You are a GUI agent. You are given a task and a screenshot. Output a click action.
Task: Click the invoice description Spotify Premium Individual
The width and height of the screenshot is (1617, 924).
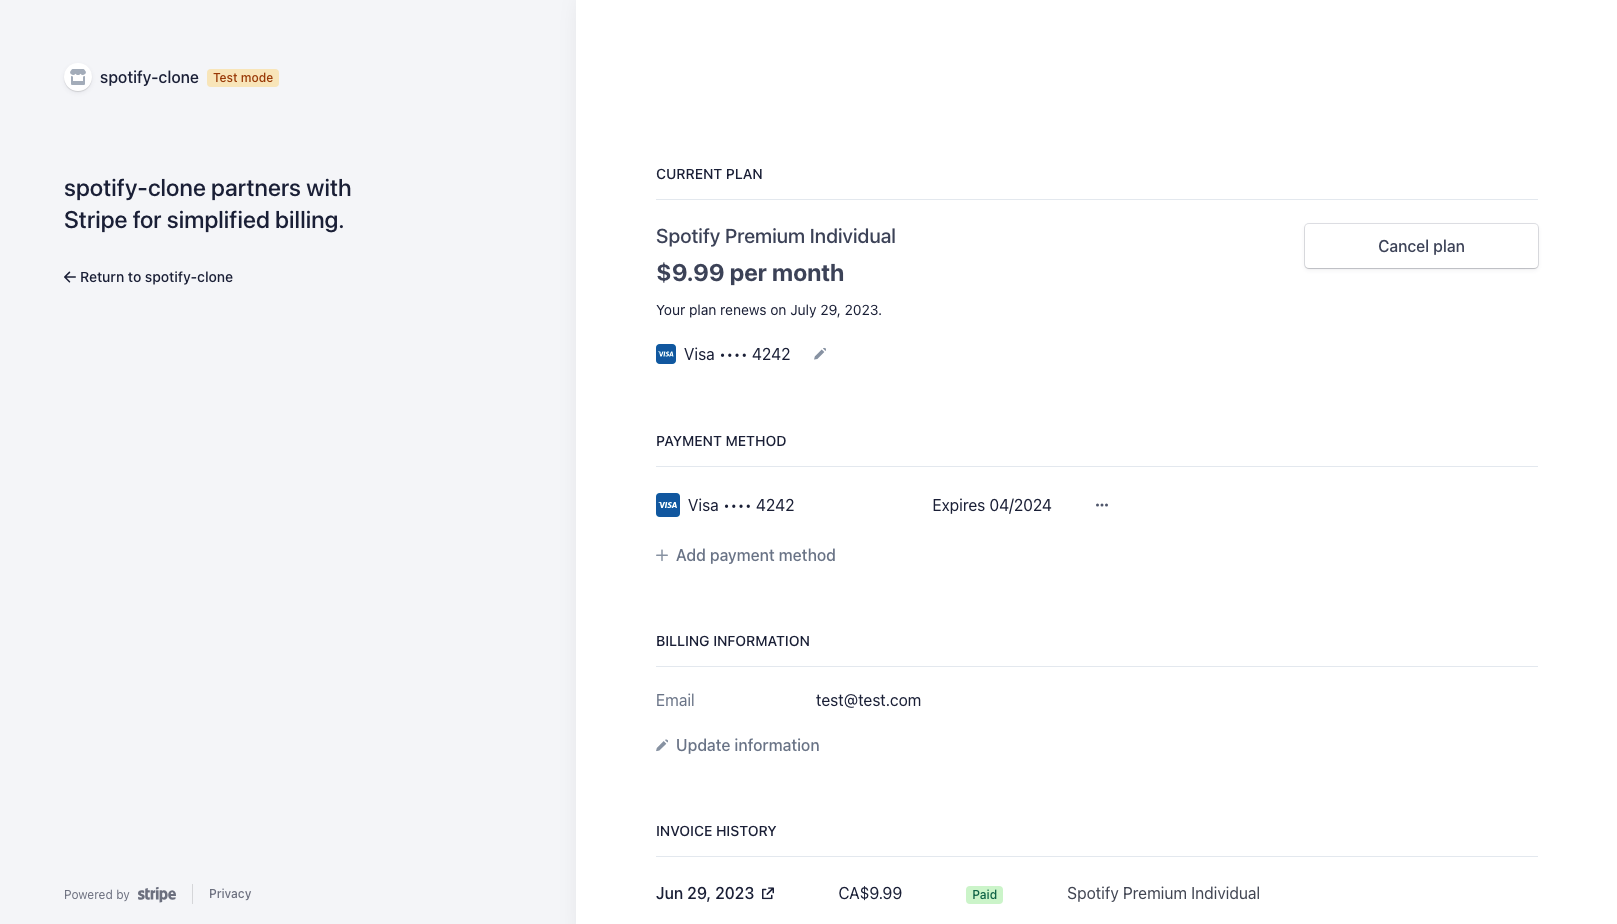(x=1163, y=893)
